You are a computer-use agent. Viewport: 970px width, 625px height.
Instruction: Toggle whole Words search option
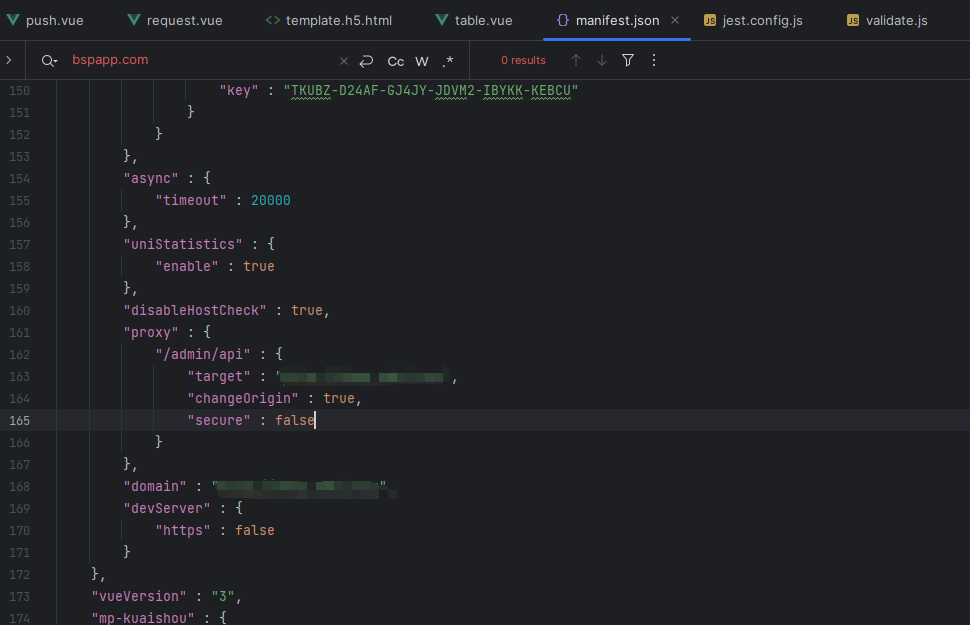pos(422,61)
